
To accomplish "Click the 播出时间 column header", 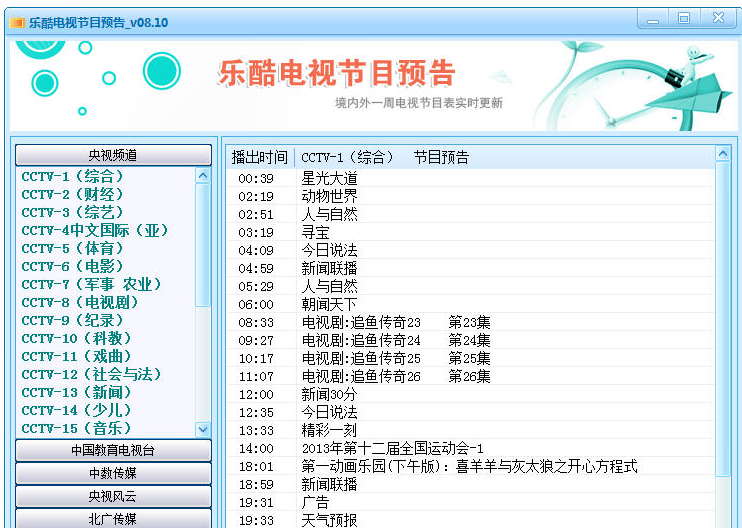I will (x=260, y=157).
